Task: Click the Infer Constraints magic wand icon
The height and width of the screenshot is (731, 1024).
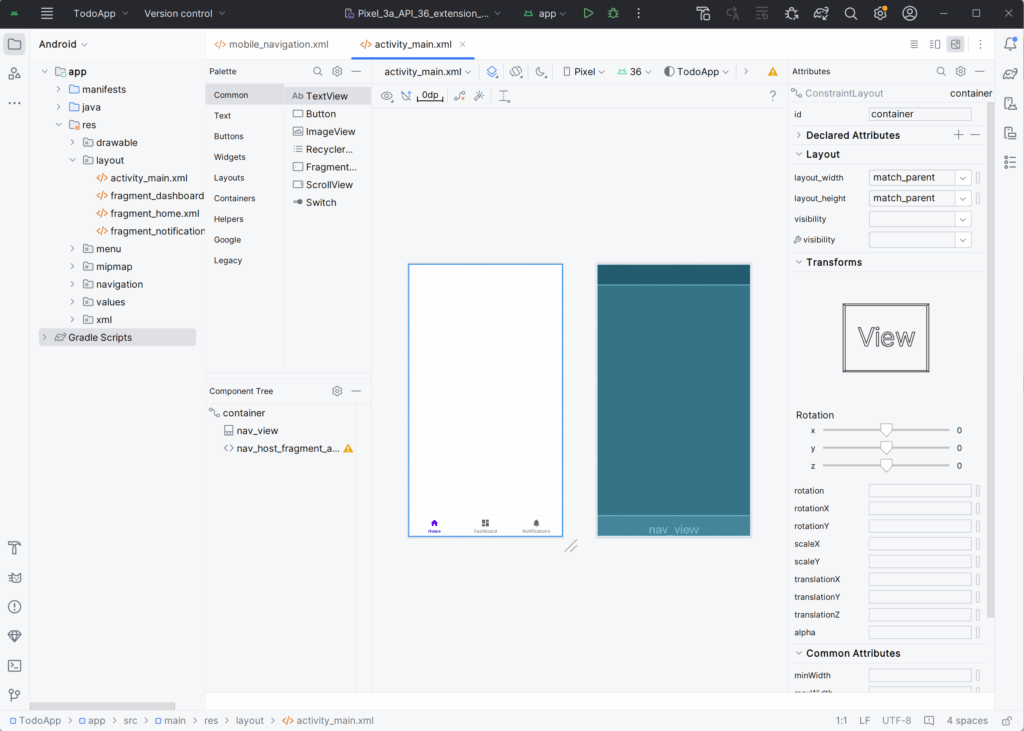Action: pyautogui.click(x=479, y=96)
